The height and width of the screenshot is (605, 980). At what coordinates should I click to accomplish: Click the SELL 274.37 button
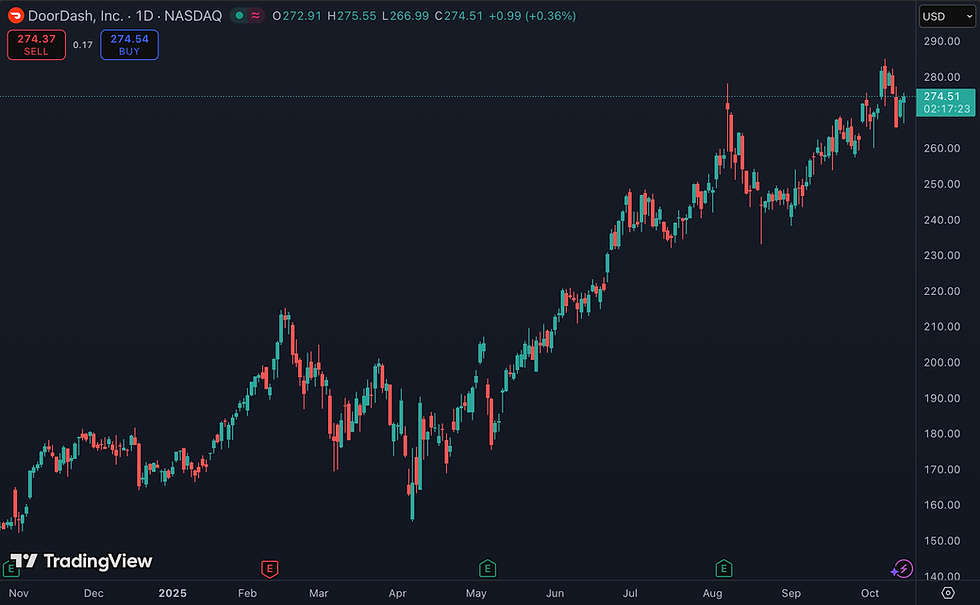[x=36, y=45]
